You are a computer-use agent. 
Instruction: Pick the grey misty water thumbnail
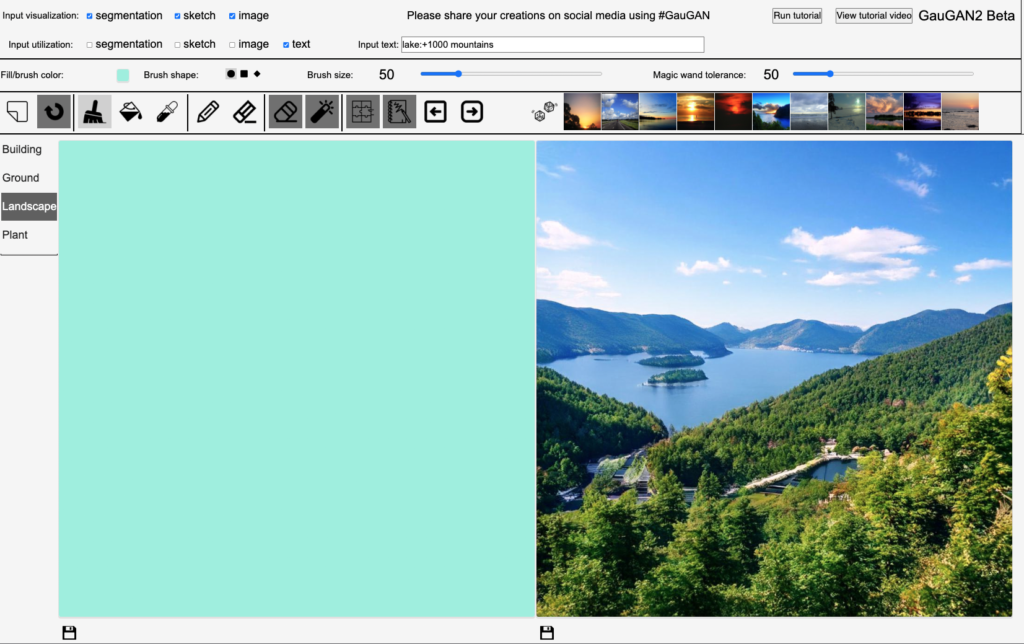click(x=809, y=112)
